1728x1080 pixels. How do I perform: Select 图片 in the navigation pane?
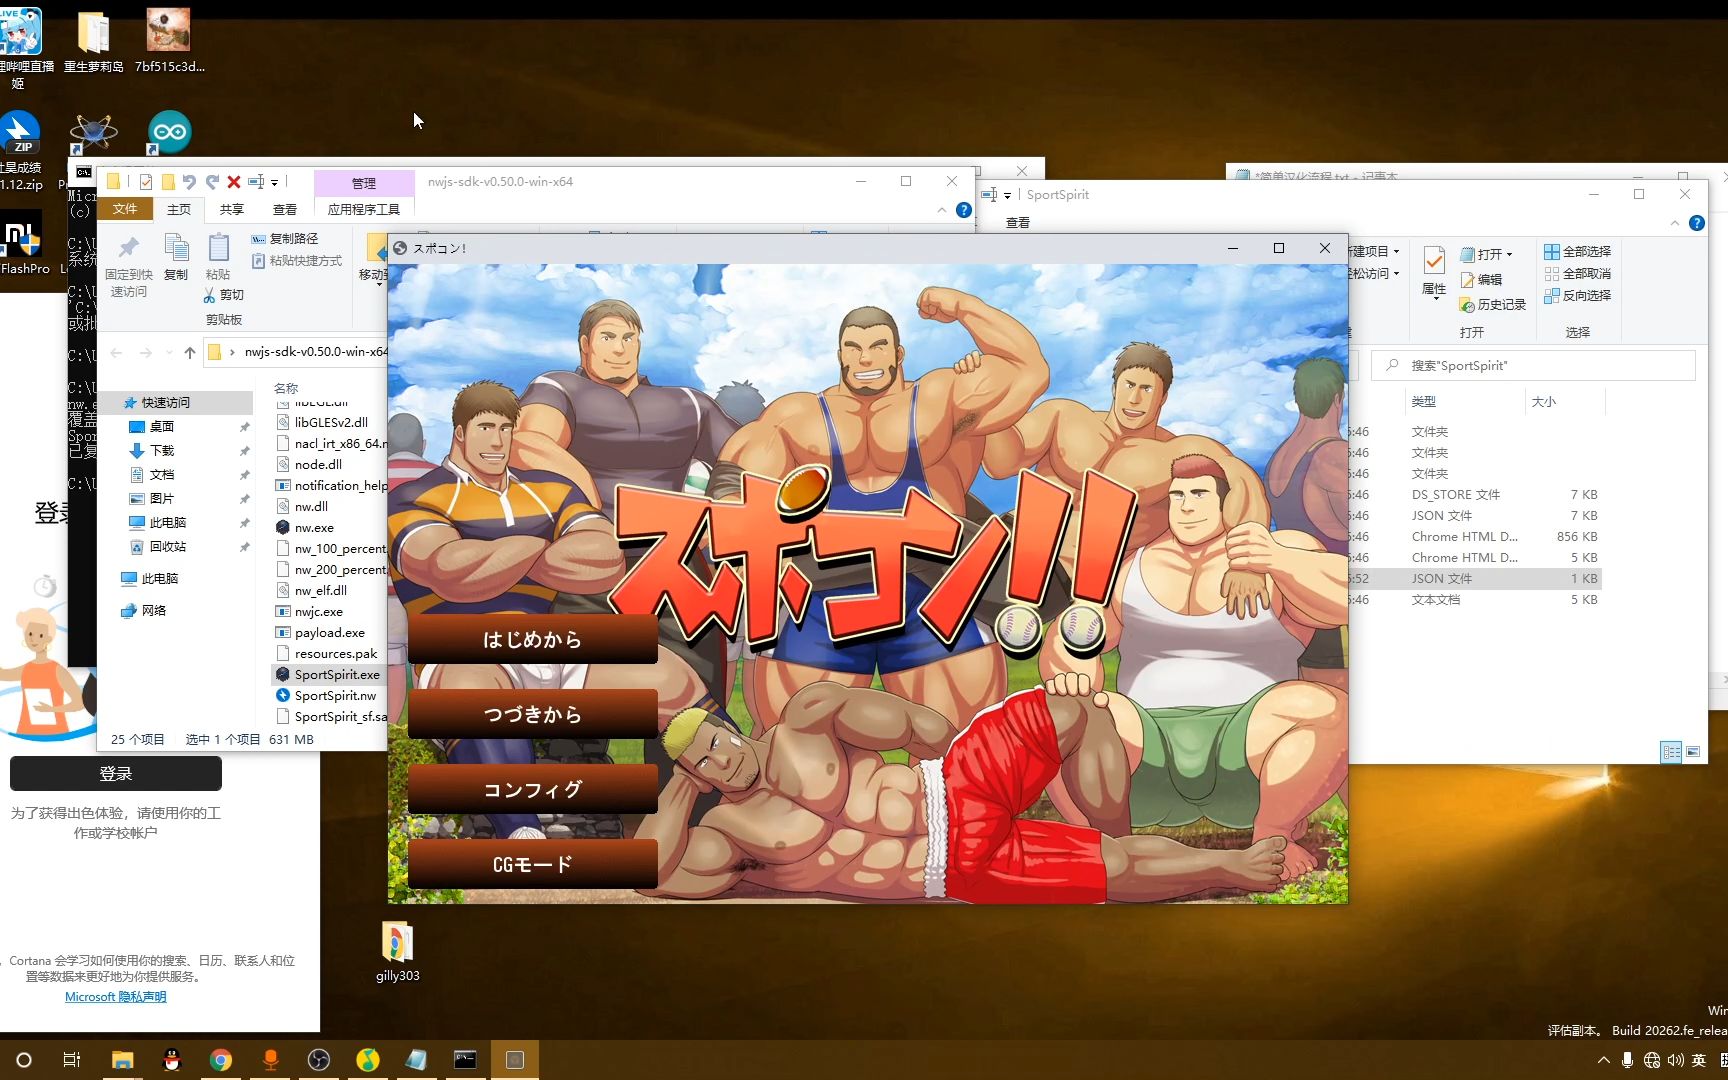coord(162,499)
